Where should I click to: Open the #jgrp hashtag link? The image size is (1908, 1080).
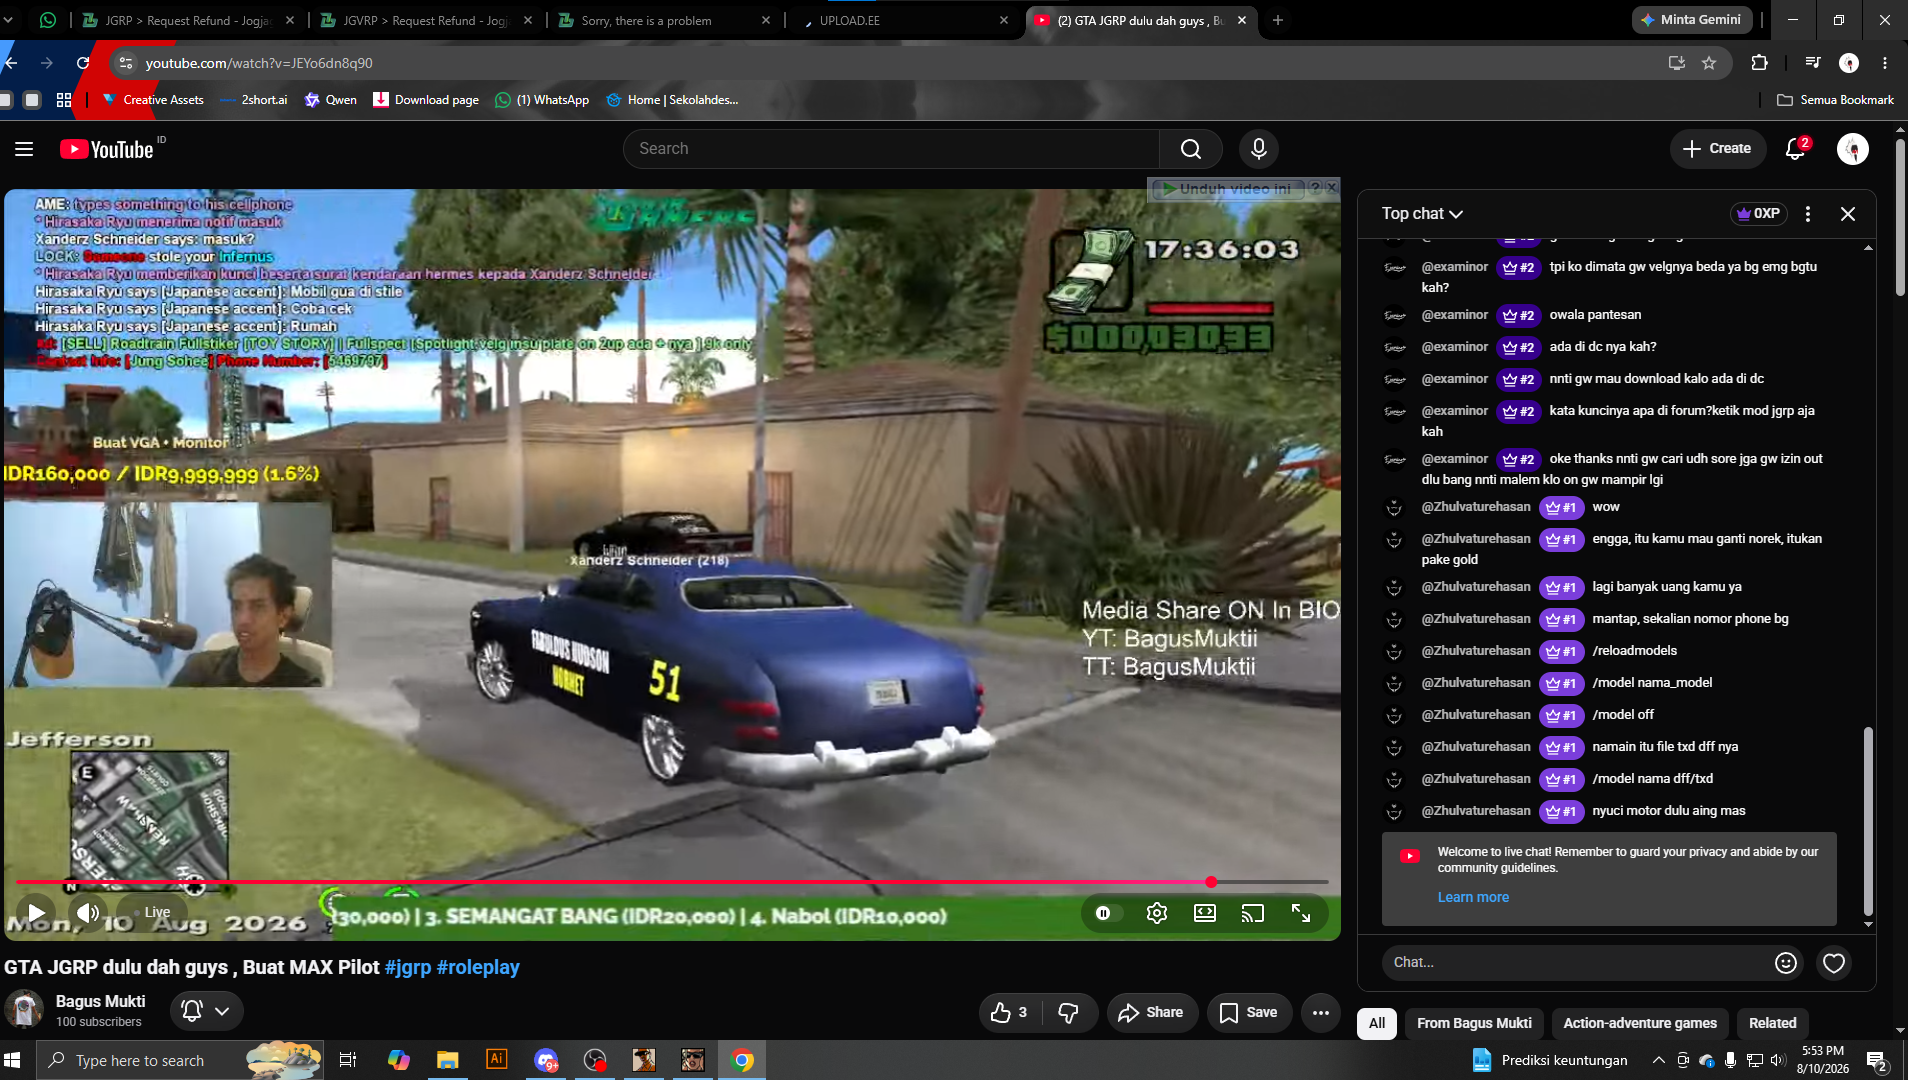408,967
